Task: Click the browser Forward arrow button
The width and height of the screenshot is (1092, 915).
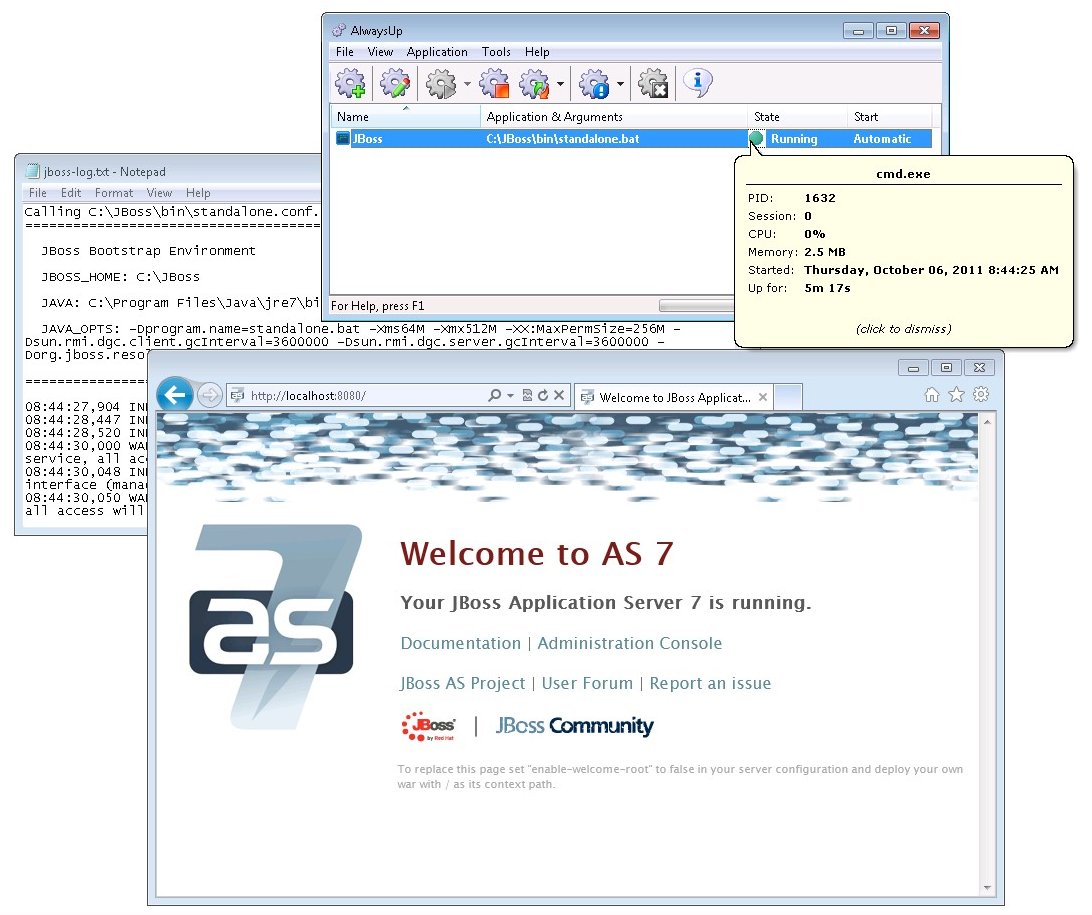Action: click(209, 396)
